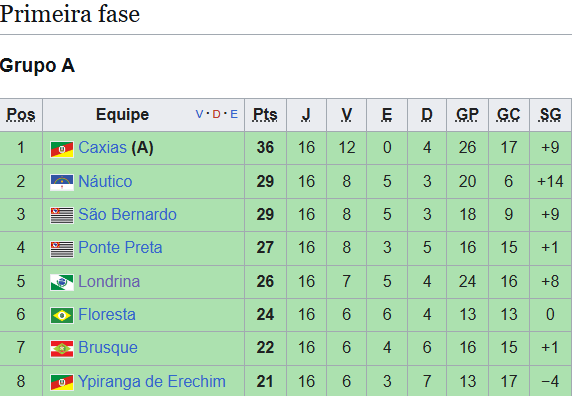Click the São Paulo flag beside São Bernardo

tap(62, 216)
